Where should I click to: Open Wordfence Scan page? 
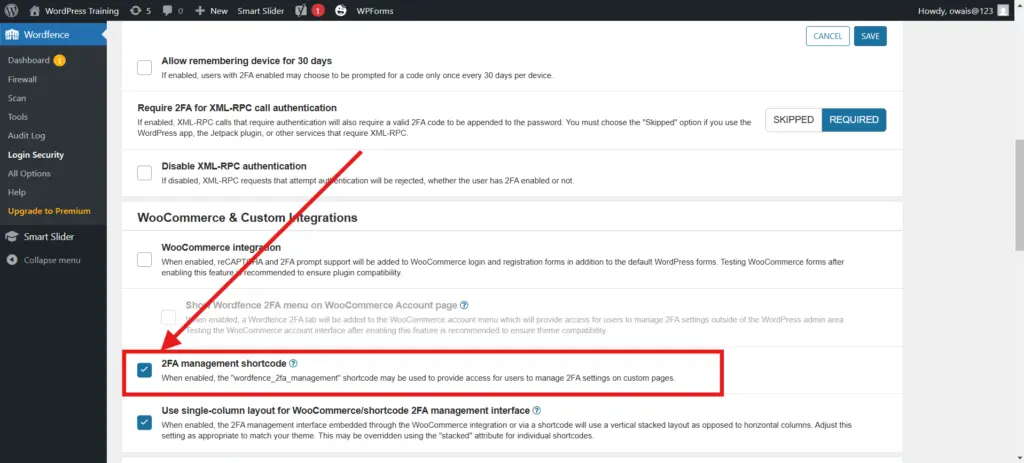tap(17, 99)
